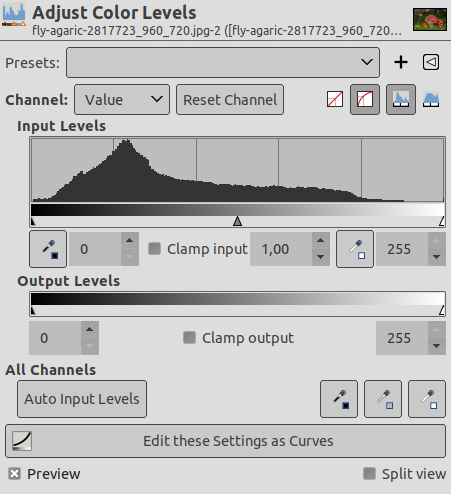
Task: Open the Presets dropdown
Action: (223, 62)
